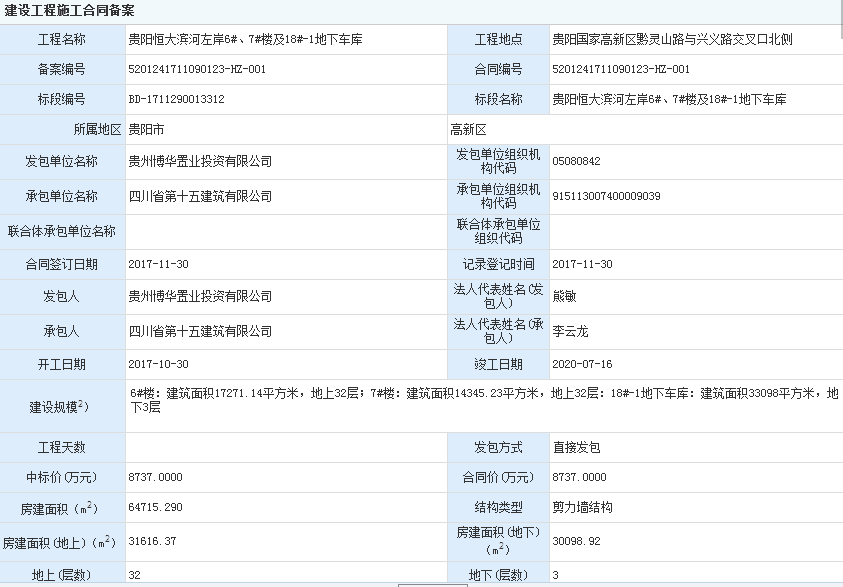This screenshot has height=587, width=843.
Task: Select the 发包单位名称 company name value
Action: click(x=200, y=161)
